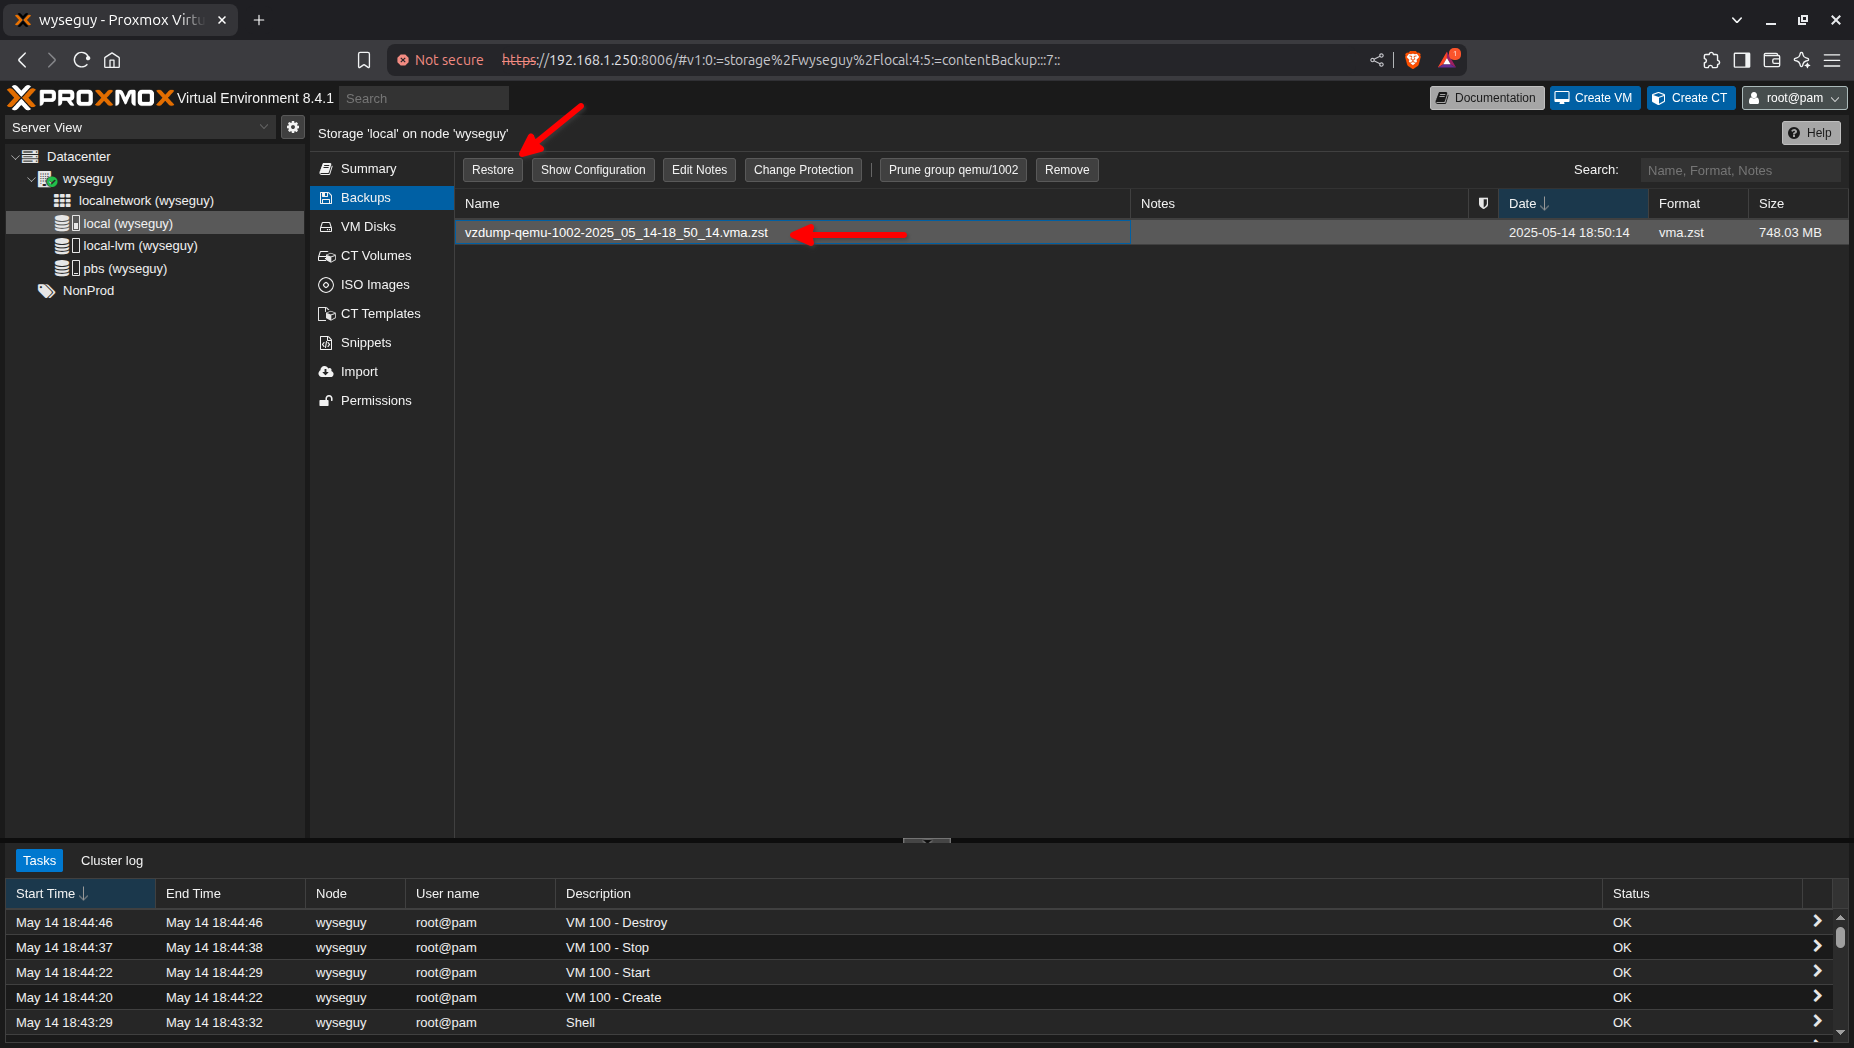Click tasks list scrollbar thumb

[1840, 938]
